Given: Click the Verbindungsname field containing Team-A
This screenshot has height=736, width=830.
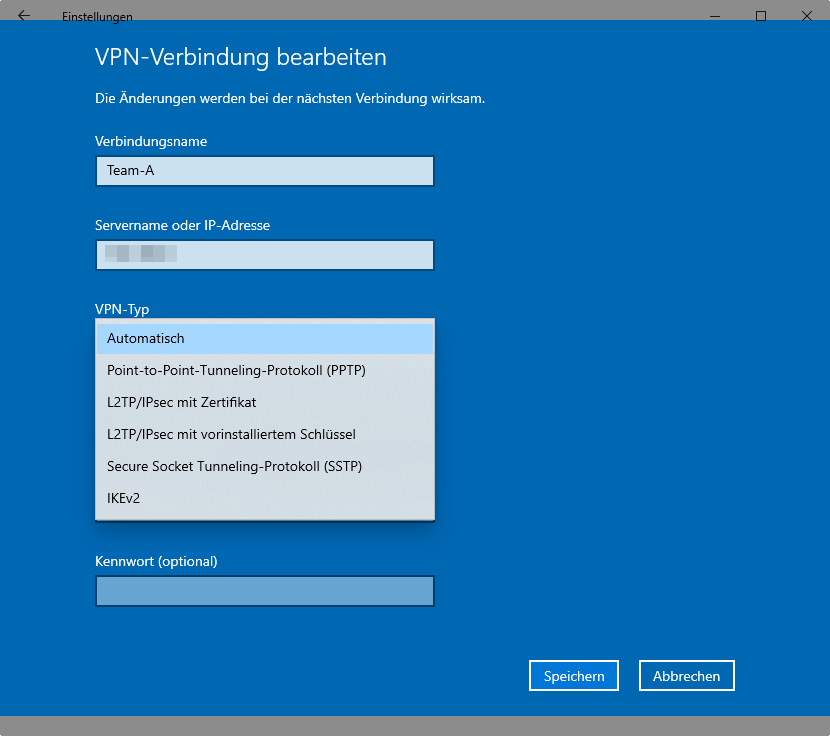Looking at the screenshot, I should 265,170.
